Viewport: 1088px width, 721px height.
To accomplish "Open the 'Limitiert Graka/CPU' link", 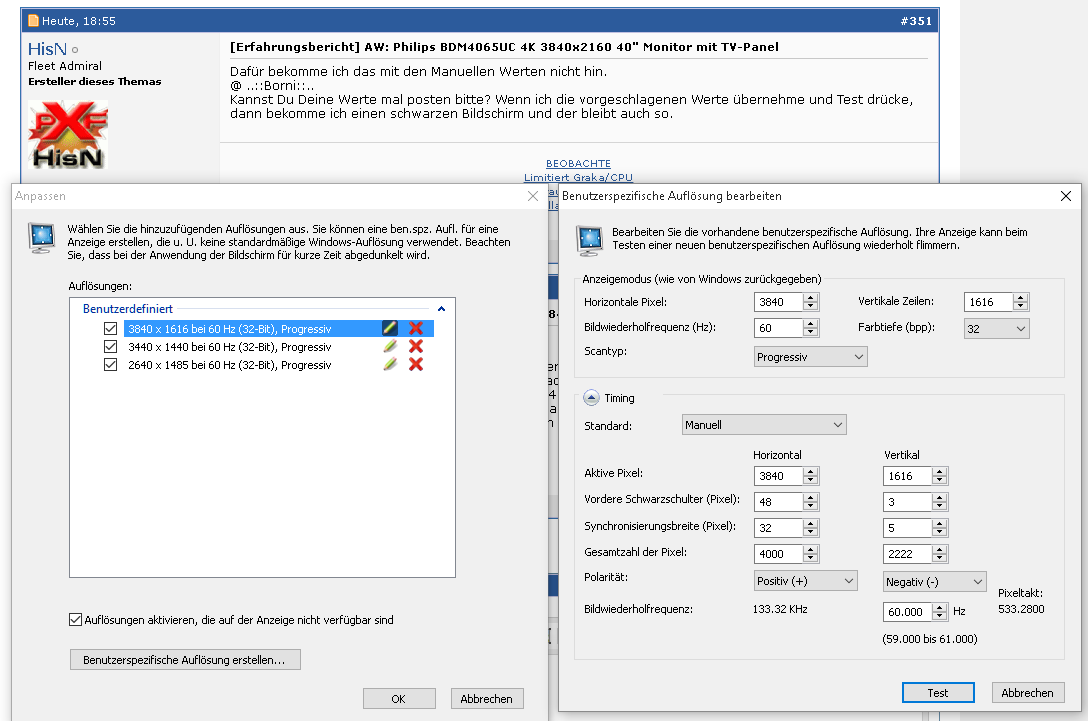I will click(x=578, y=178).
